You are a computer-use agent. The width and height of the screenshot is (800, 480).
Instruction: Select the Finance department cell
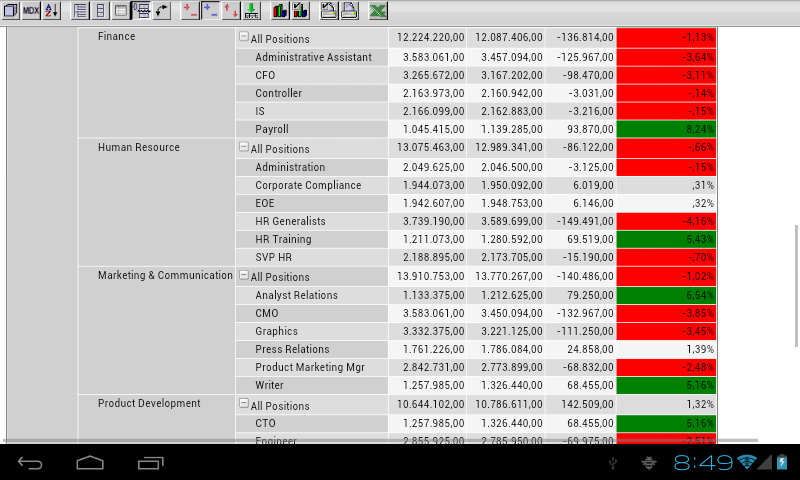coord(156,83)
